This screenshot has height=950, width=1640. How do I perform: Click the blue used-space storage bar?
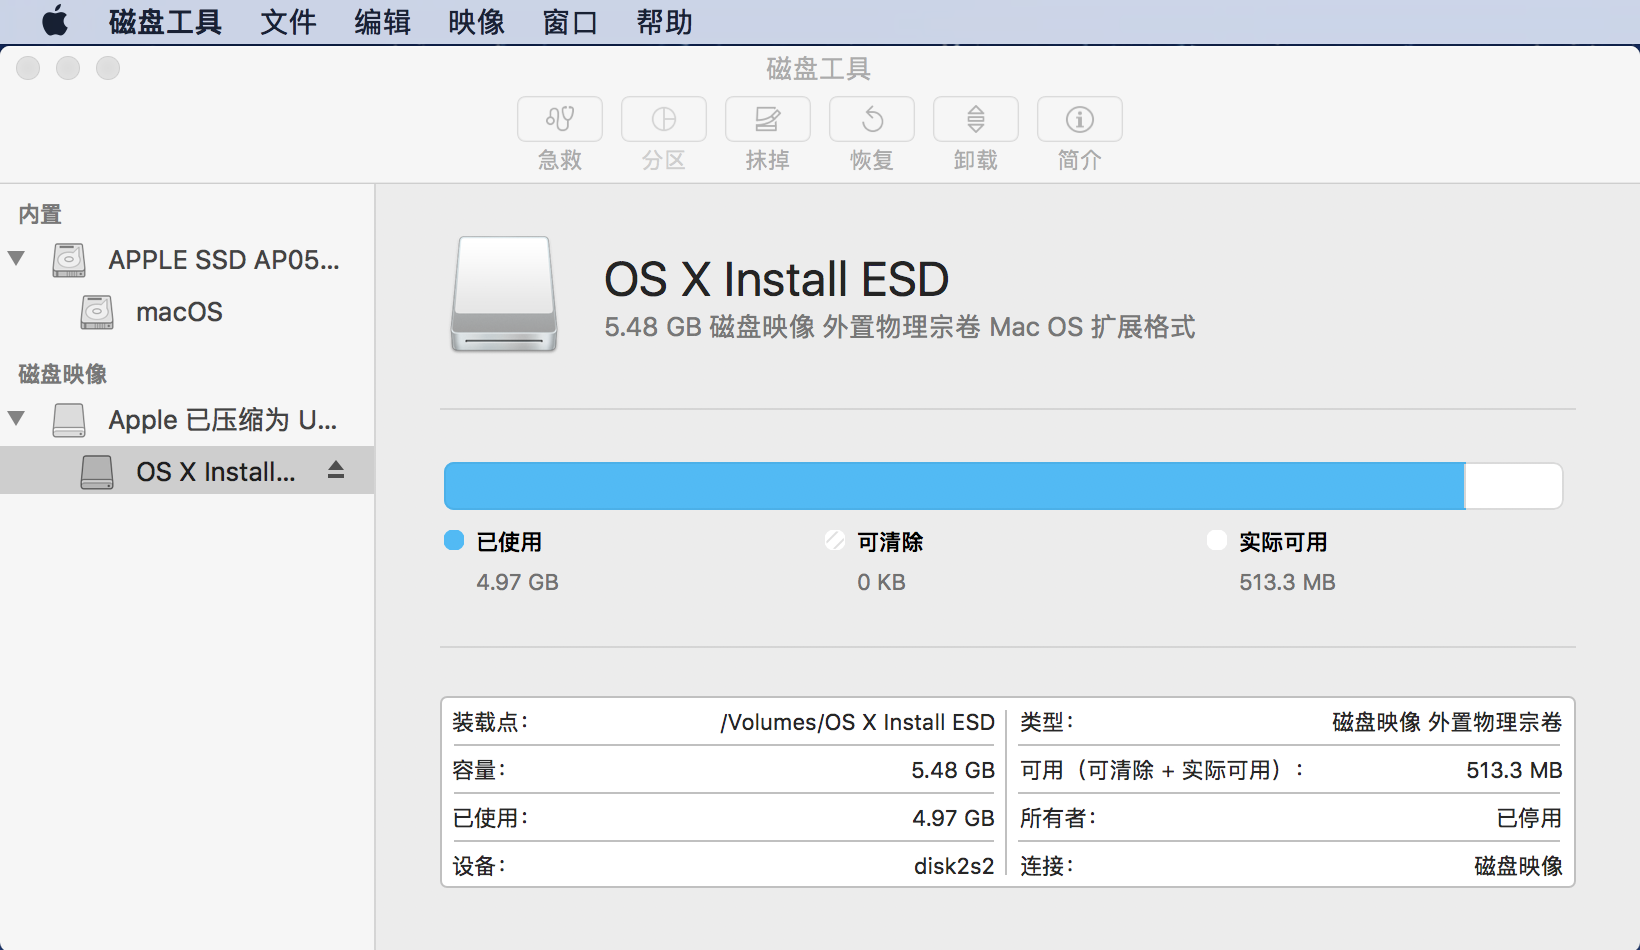(954, 486)
